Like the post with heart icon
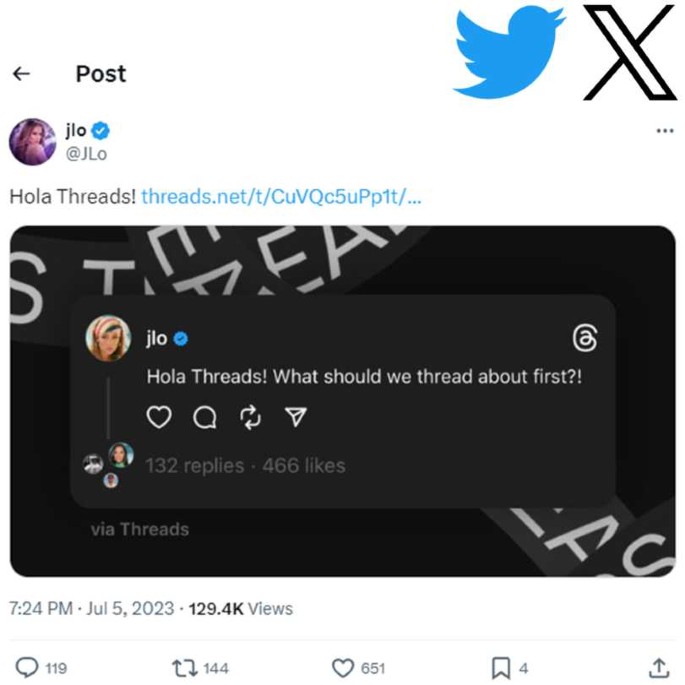 point(343,667)
